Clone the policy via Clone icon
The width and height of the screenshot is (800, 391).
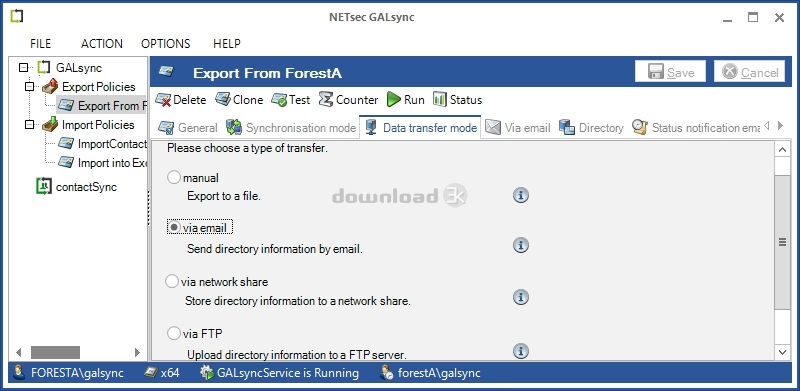(222, 99)
